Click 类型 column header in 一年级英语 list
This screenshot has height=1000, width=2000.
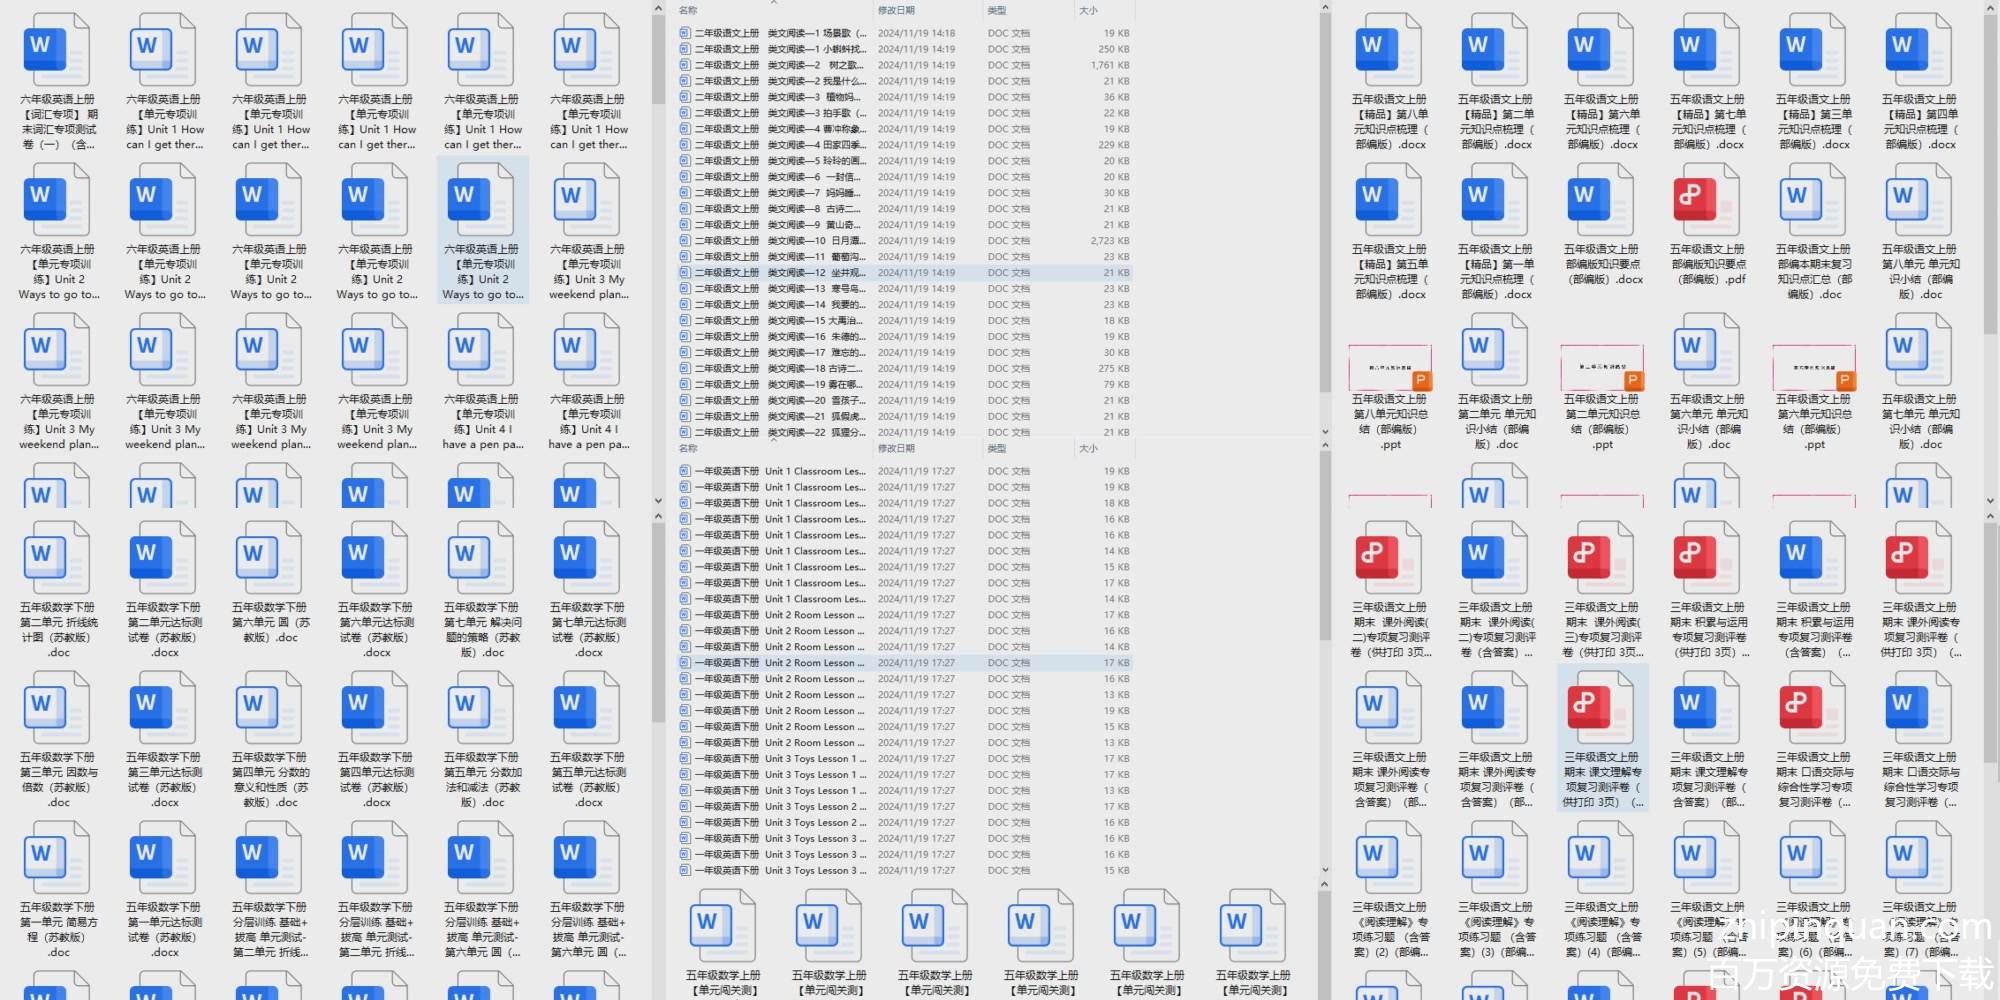click(997, 448)
